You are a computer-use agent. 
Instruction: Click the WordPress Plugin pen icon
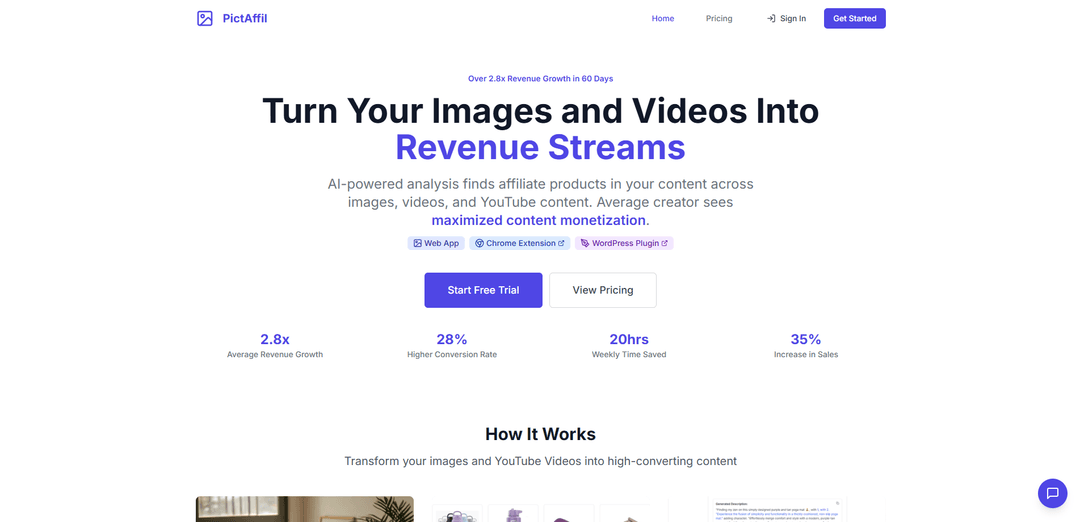(x=585, y=243)
